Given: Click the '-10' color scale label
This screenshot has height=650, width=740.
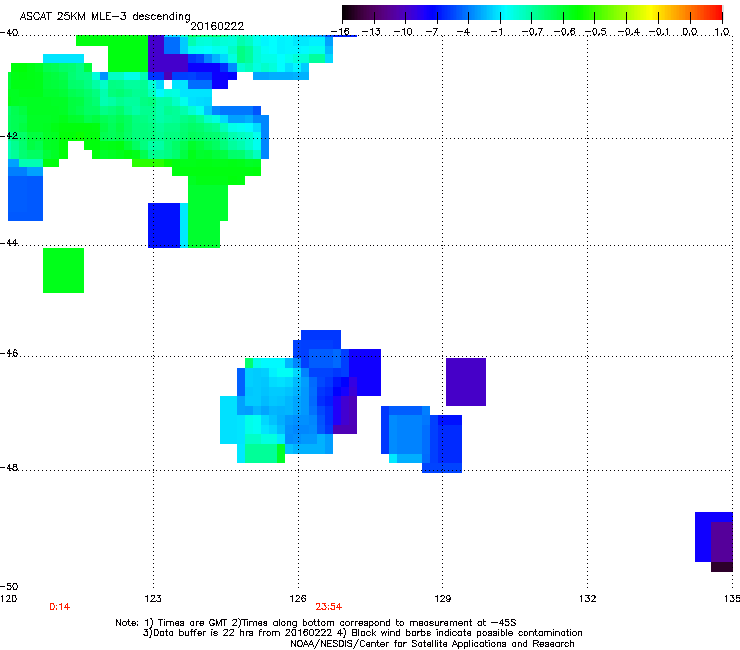Looking at the screenshot, I should click(x=403, y=32).
